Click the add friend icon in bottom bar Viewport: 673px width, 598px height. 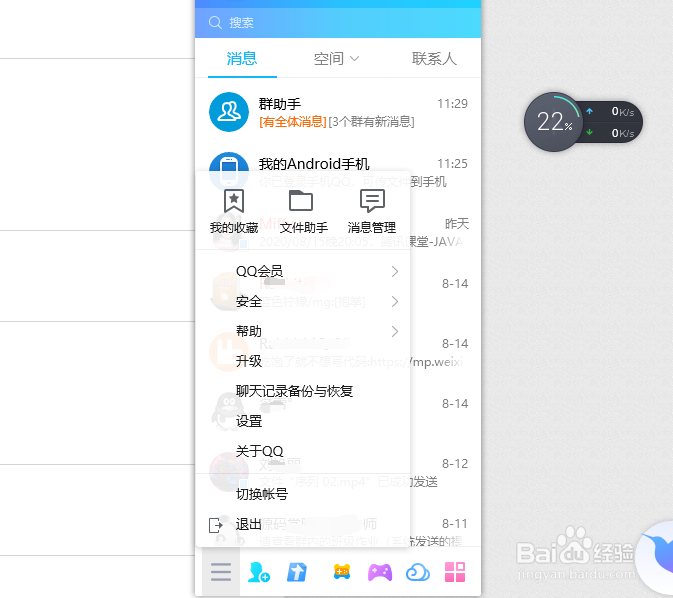coord(259,572)
